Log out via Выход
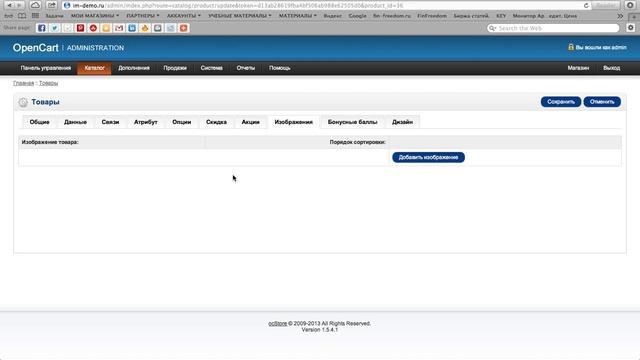This screenshot has height=360, width=640. 611,68
